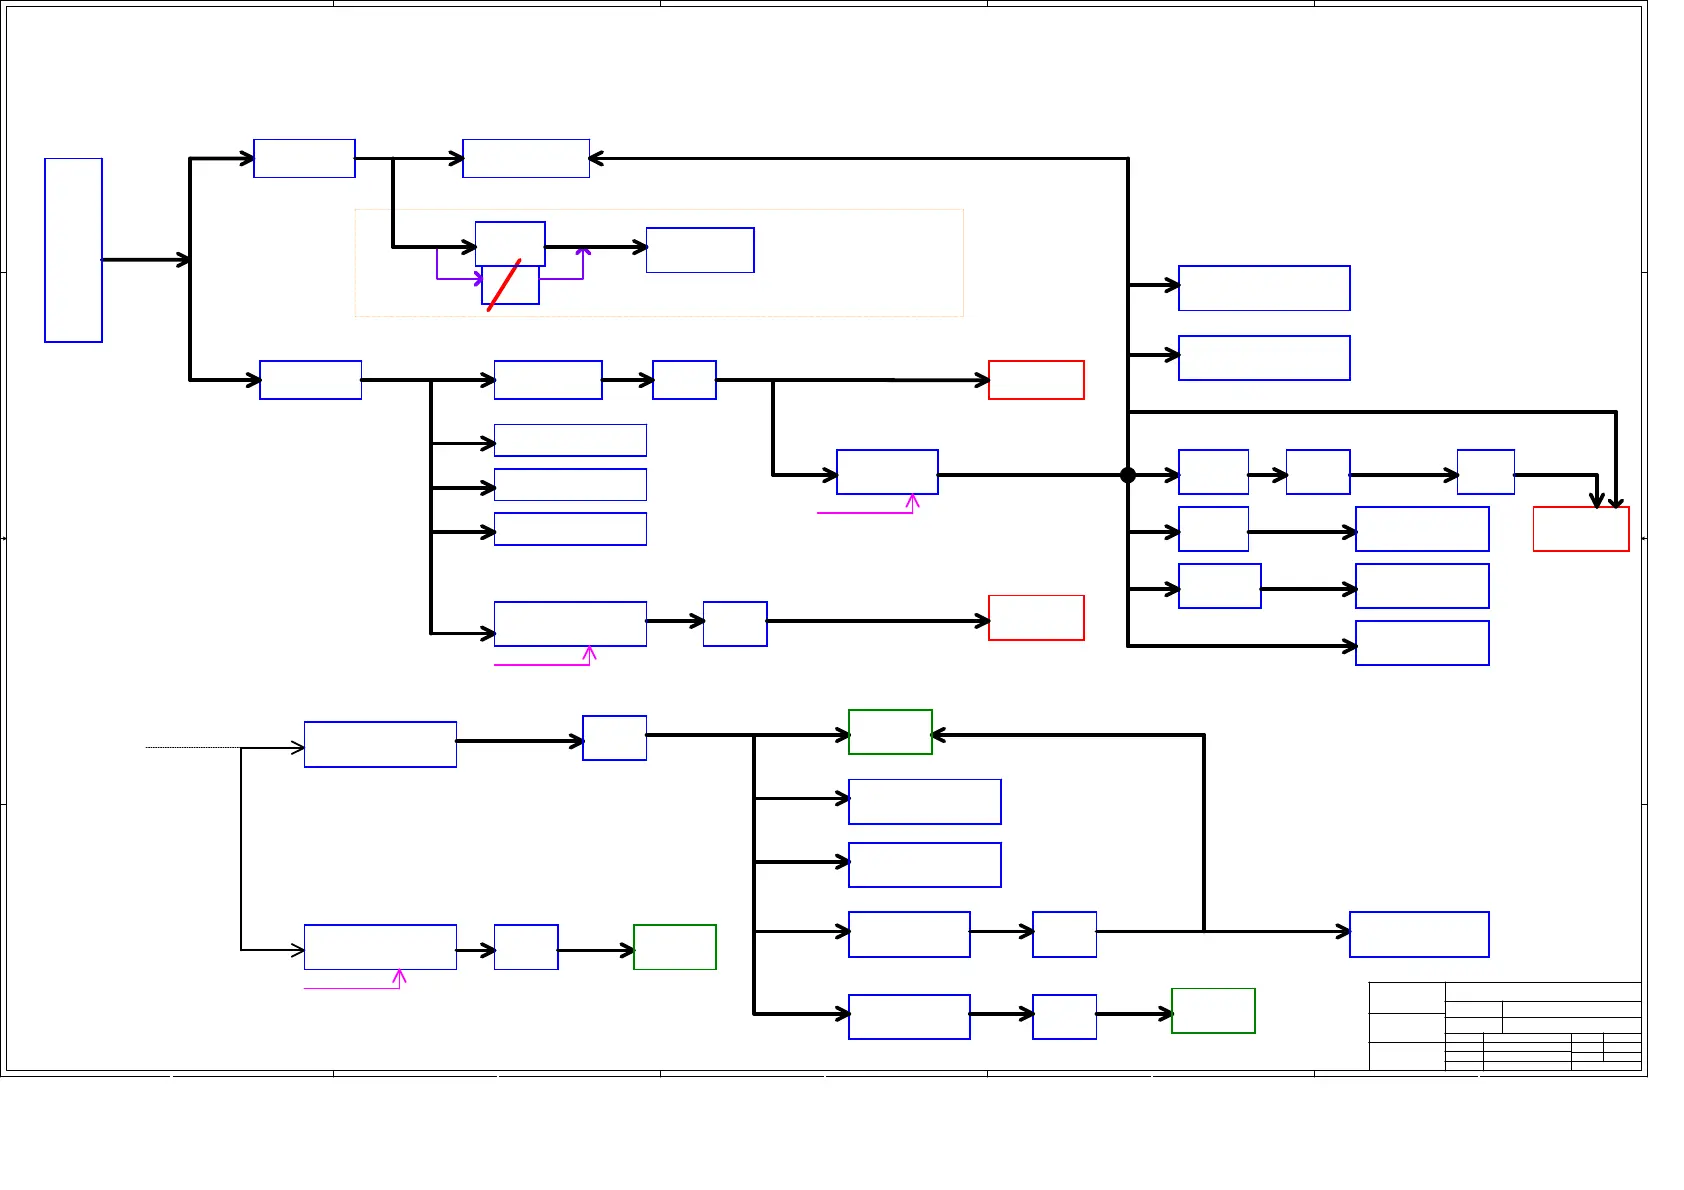Screen dimensions: 1684x1190
Task: Select the magenta arrow under bottom-left blue box
Action: (x=353, y=980)
